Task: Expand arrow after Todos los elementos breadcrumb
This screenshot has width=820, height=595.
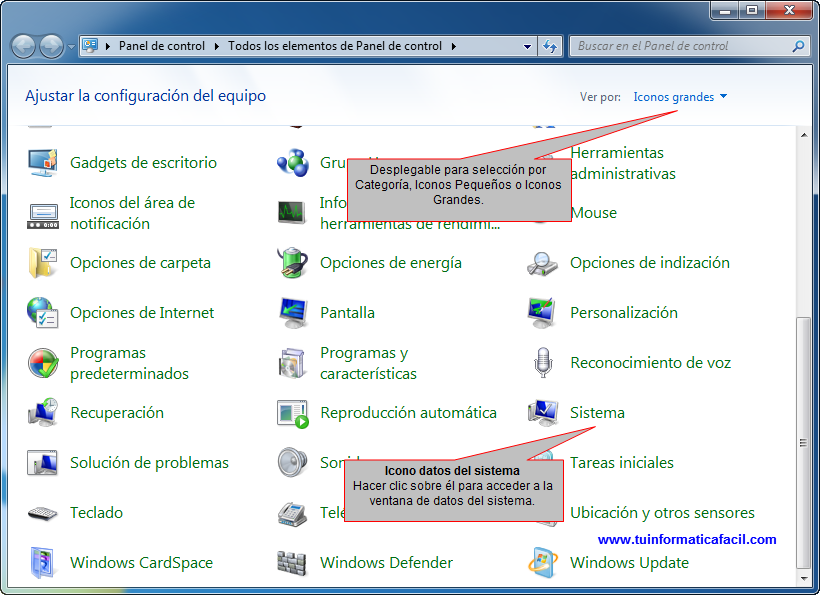Action: click(x=453, y=46)
